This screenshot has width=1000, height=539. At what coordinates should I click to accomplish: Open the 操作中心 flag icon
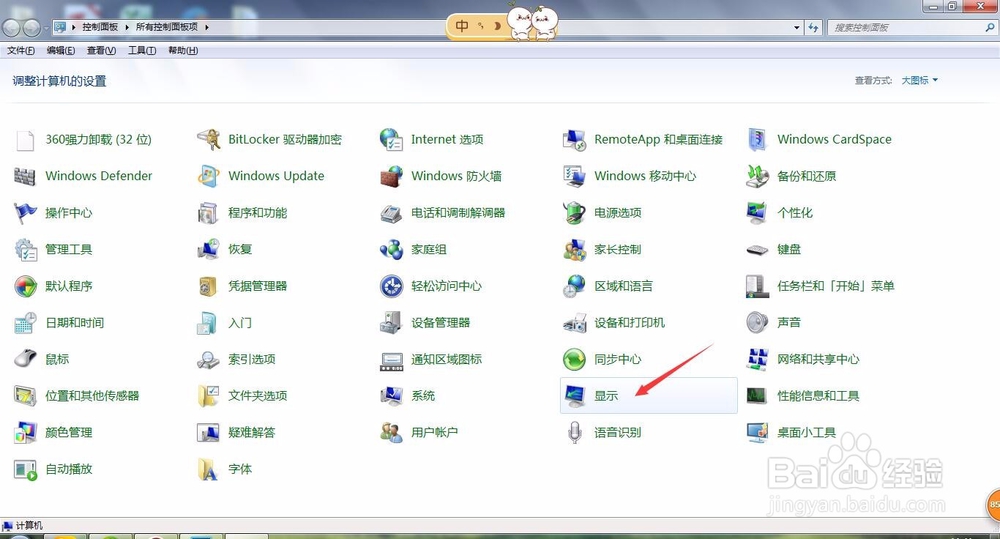(26, 212)
